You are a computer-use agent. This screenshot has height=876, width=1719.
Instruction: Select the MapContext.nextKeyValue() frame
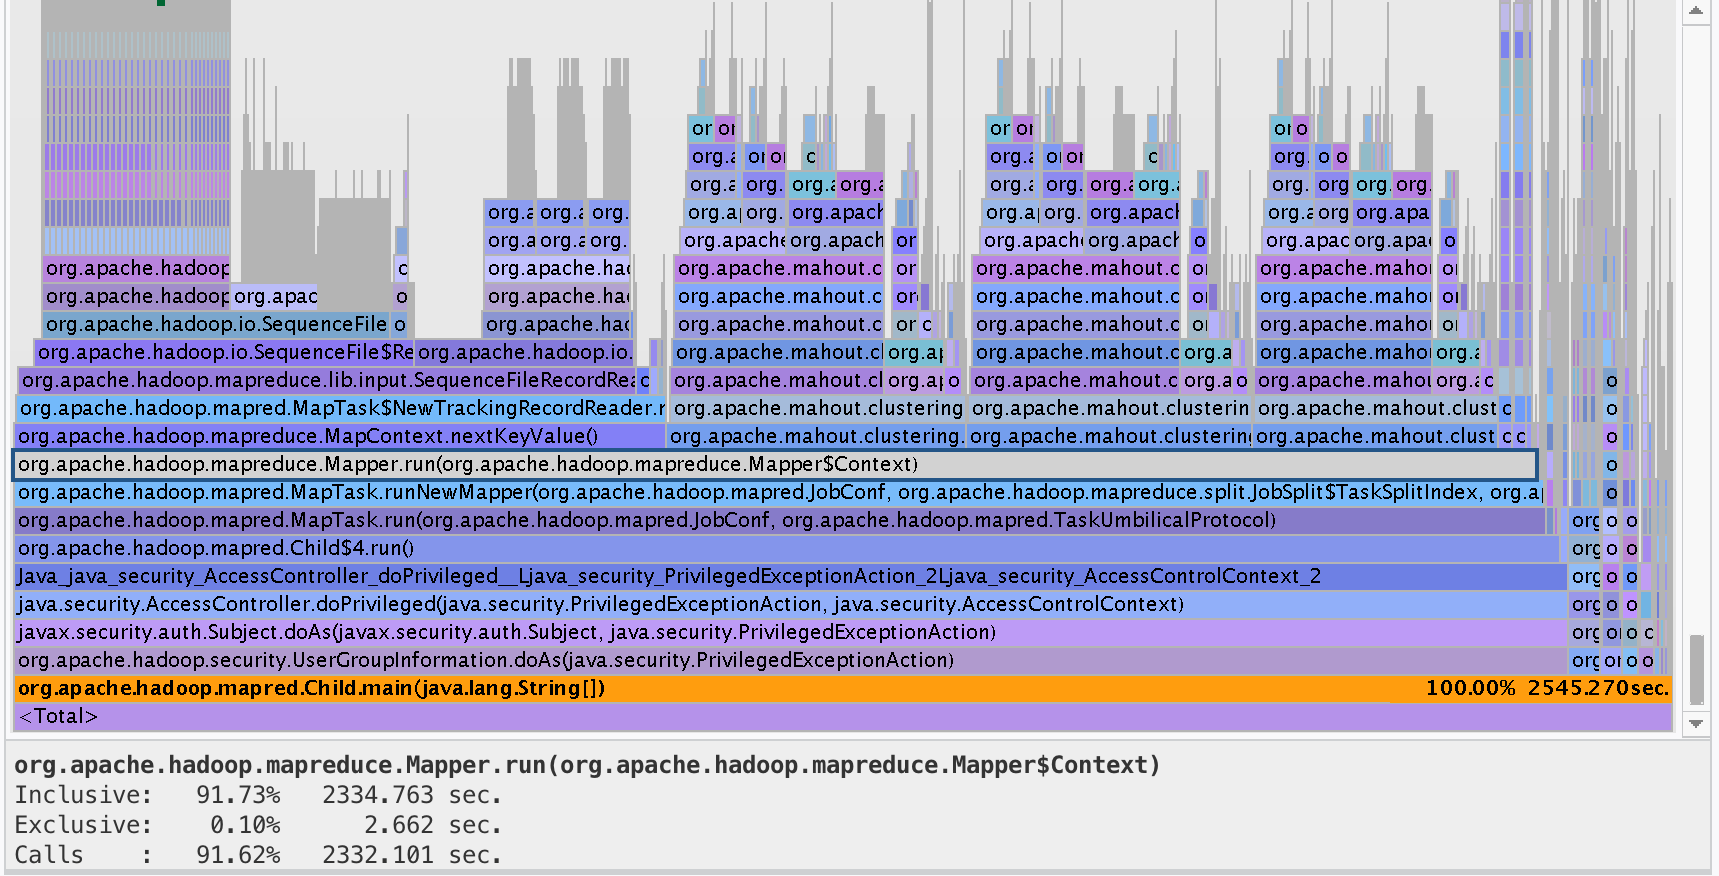[340, 436]
